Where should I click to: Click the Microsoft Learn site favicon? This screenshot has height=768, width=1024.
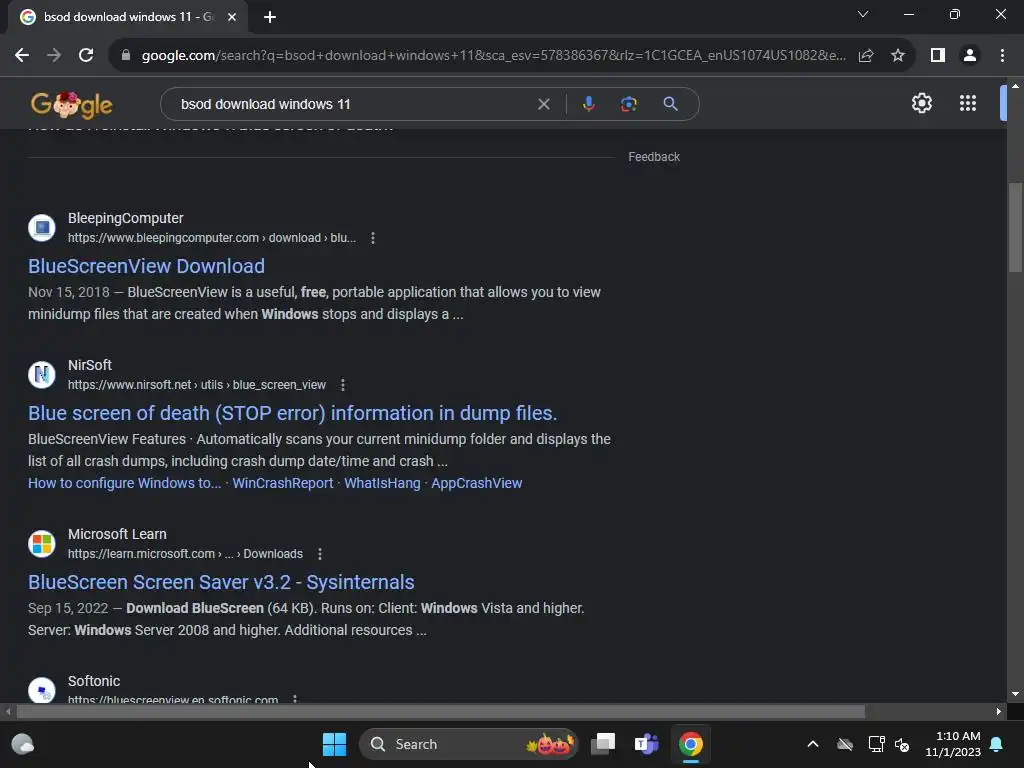pos(42,543)
